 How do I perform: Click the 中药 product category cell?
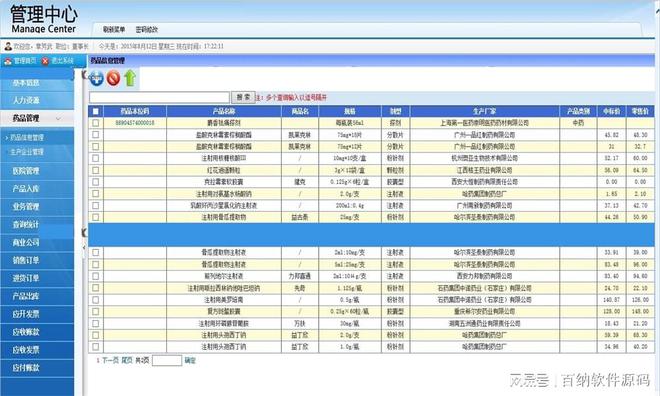[x=578, y=123]
